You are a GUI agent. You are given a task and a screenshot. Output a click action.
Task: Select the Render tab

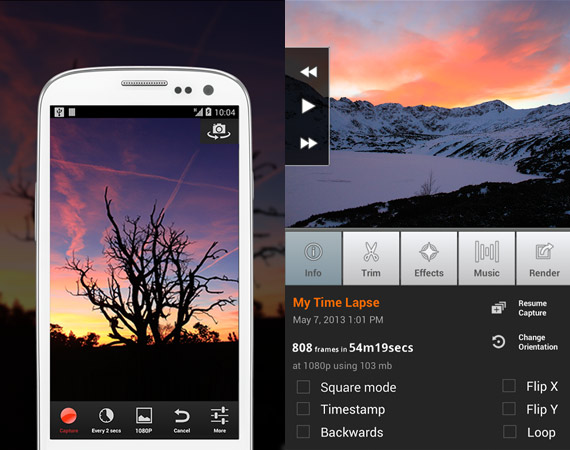pos(543,258)
